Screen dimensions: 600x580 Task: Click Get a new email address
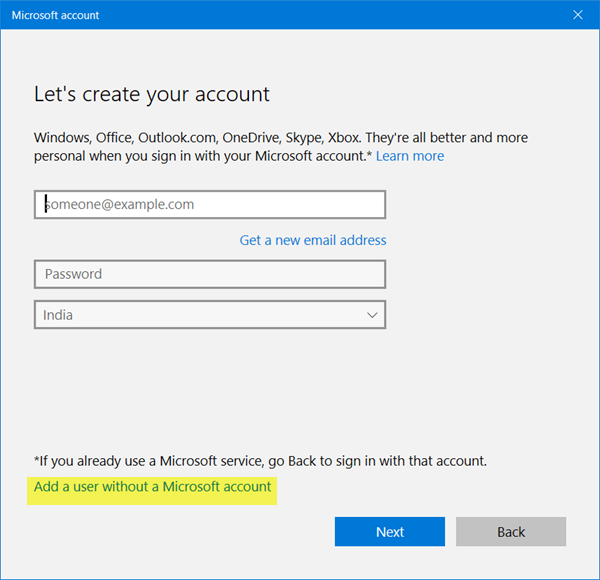click(313, 240)
